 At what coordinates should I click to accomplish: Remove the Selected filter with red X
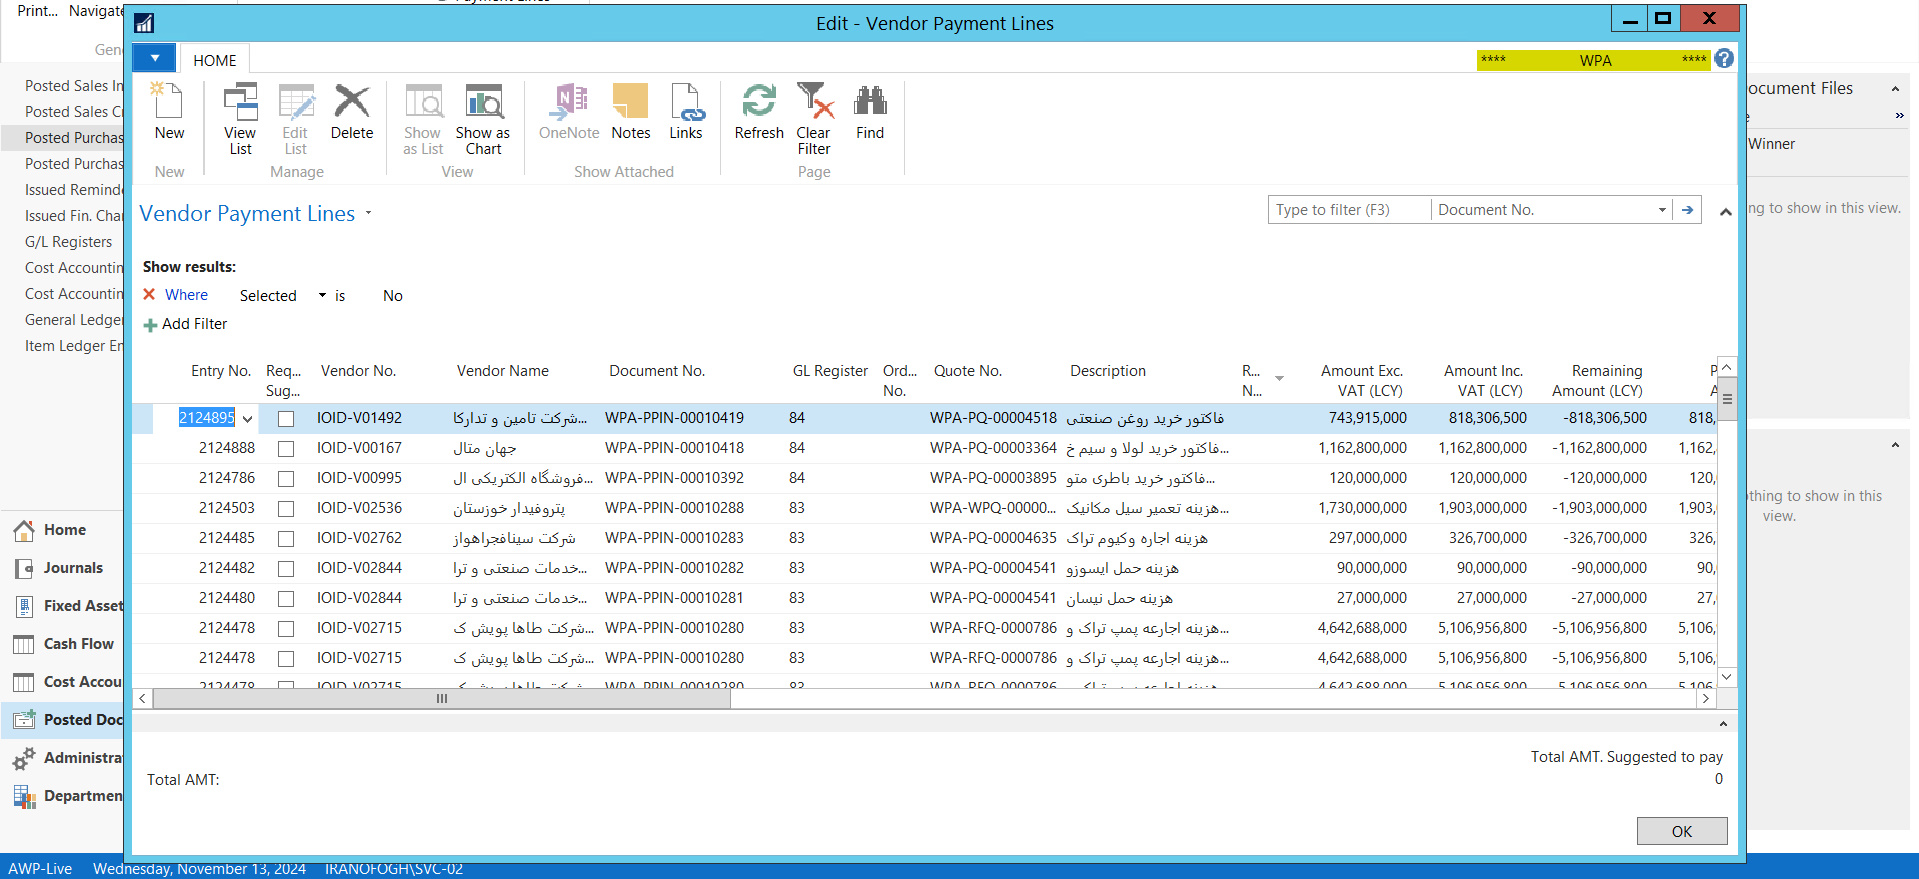click(149, 294)
